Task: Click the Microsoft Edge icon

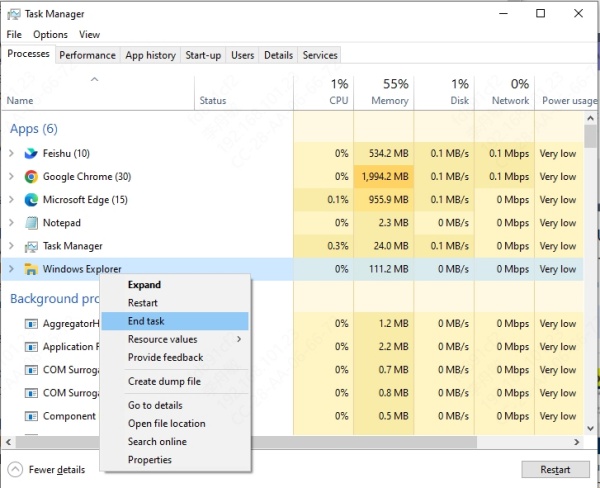Action: (x=31, y=200)
